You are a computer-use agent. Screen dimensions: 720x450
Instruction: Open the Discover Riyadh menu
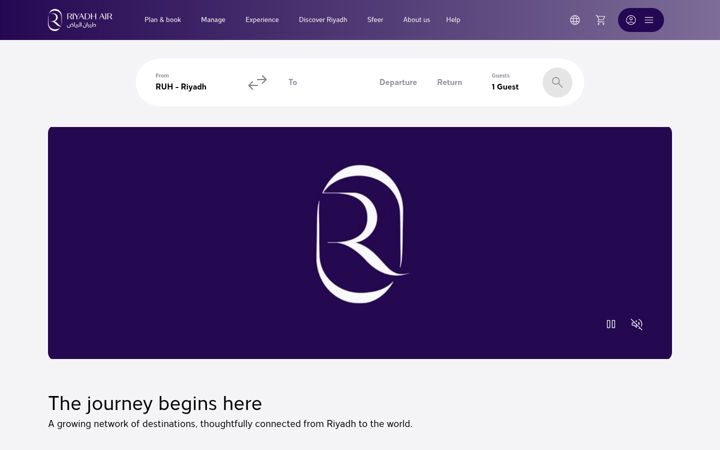pos(323,20)
